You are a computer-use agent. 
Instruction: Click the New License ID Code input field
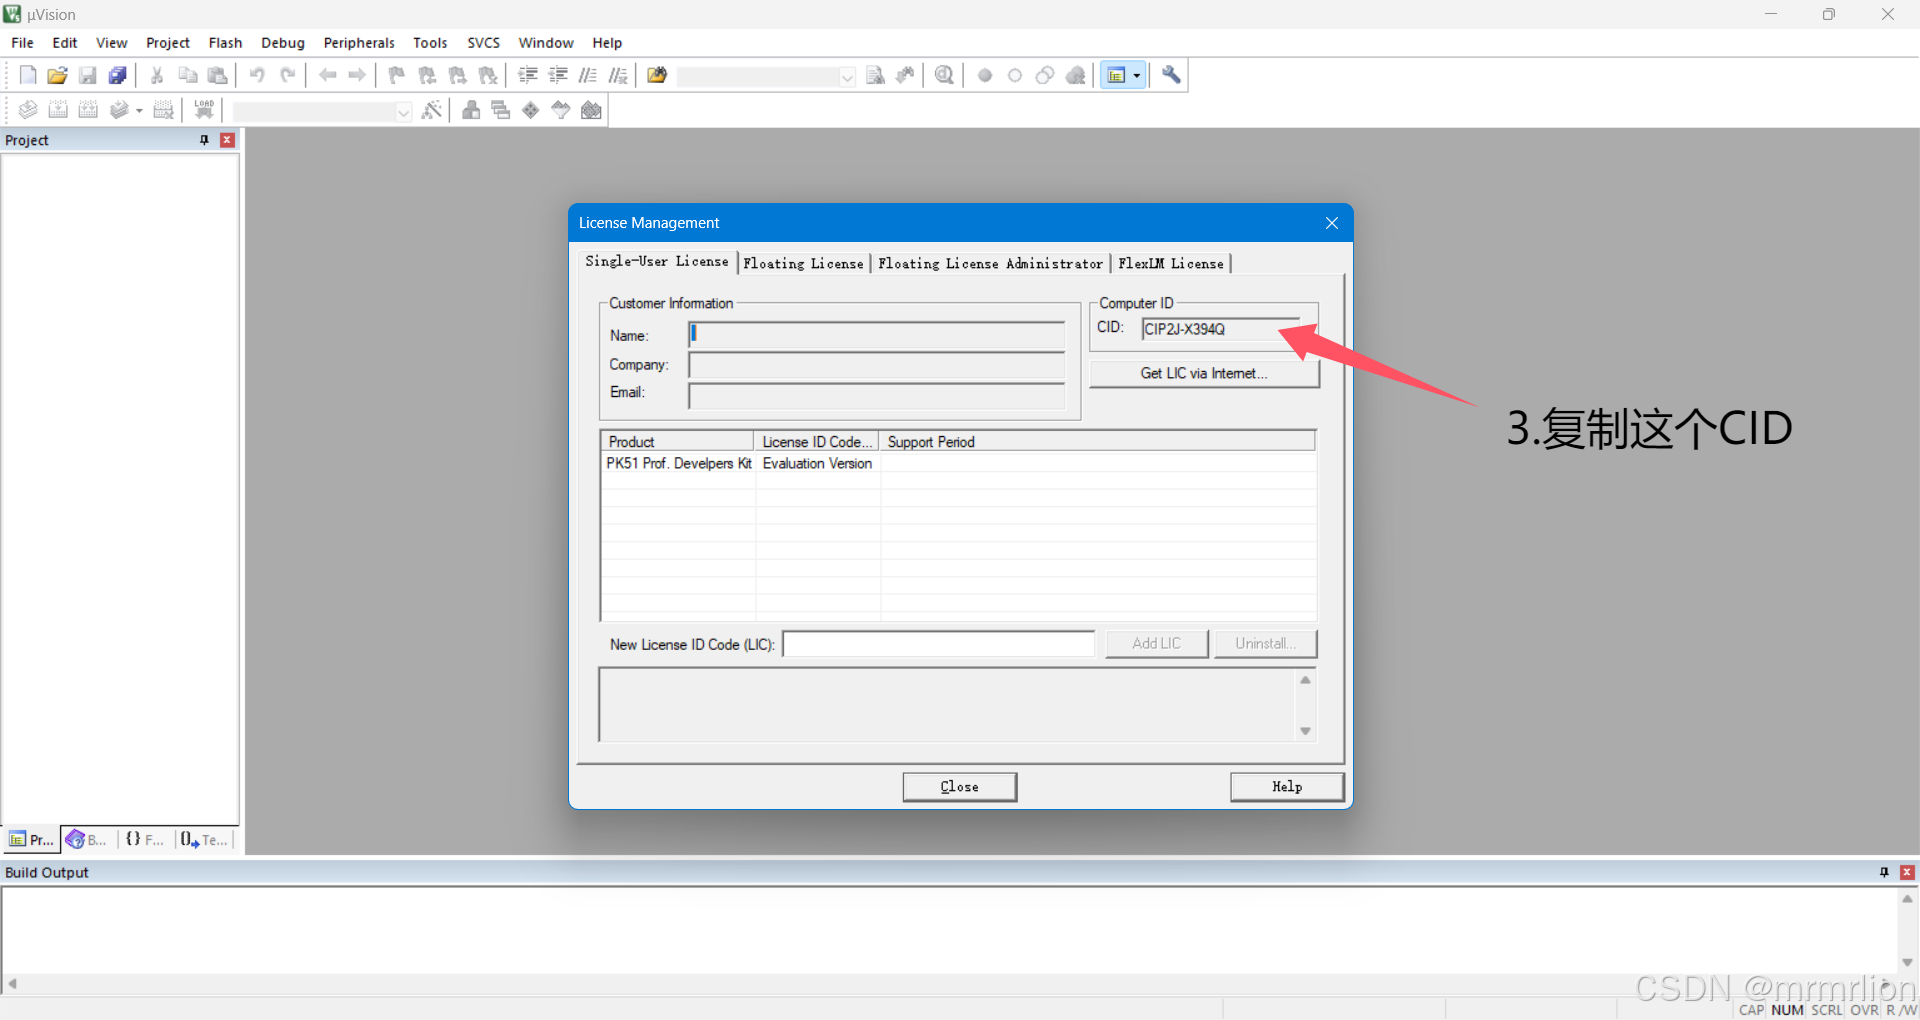click(x=939, y=644)
